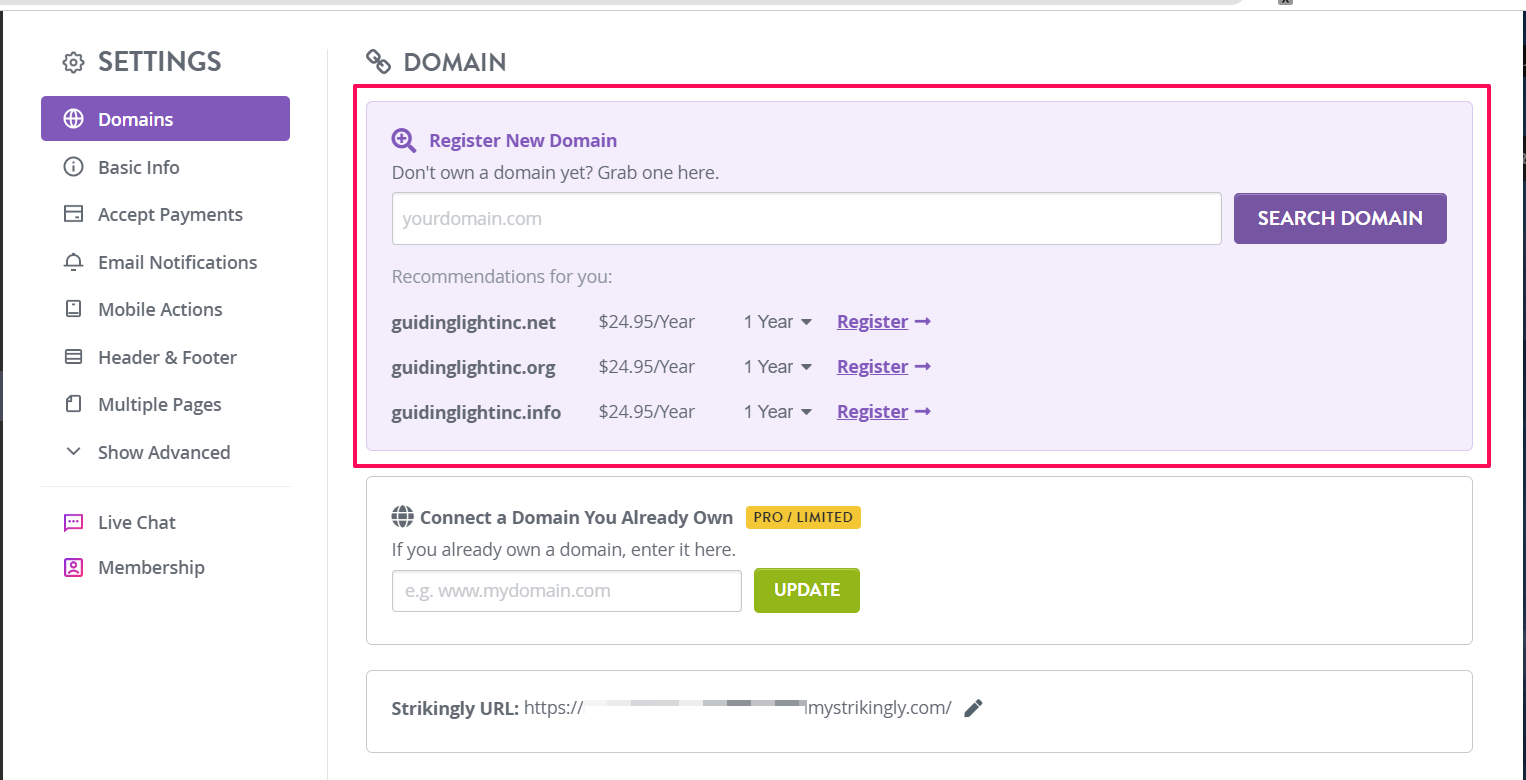Register the guidinglightinc.org domain

tap(872, 367)
